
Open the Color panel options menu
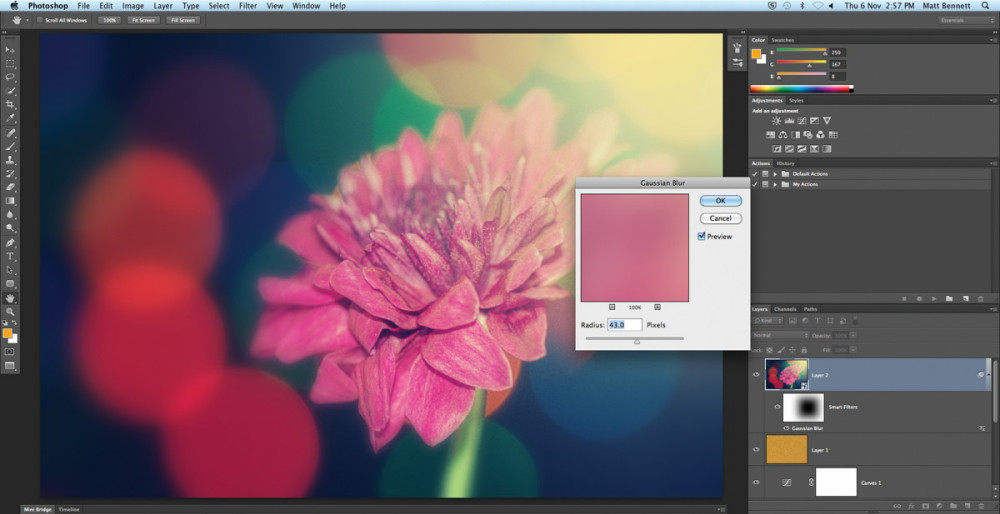993,40
